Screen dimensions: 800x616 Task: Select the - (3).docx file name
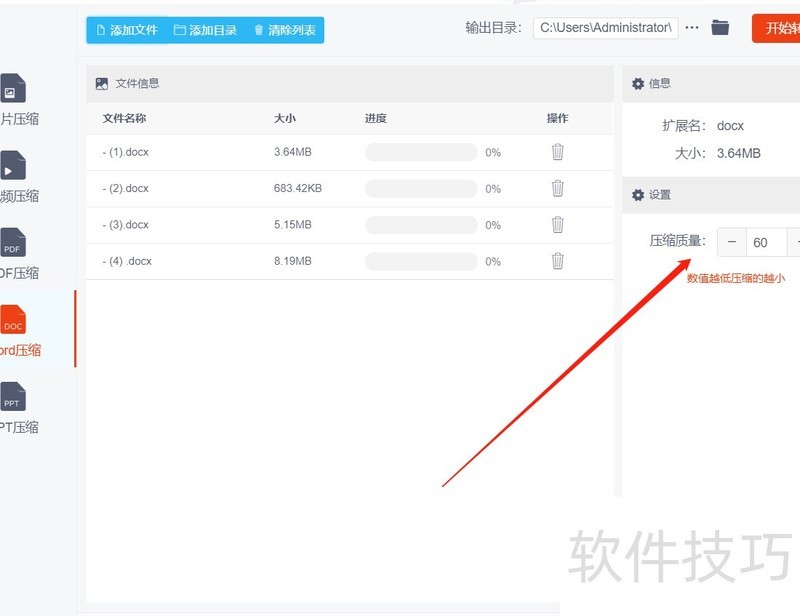click(126, 225)
